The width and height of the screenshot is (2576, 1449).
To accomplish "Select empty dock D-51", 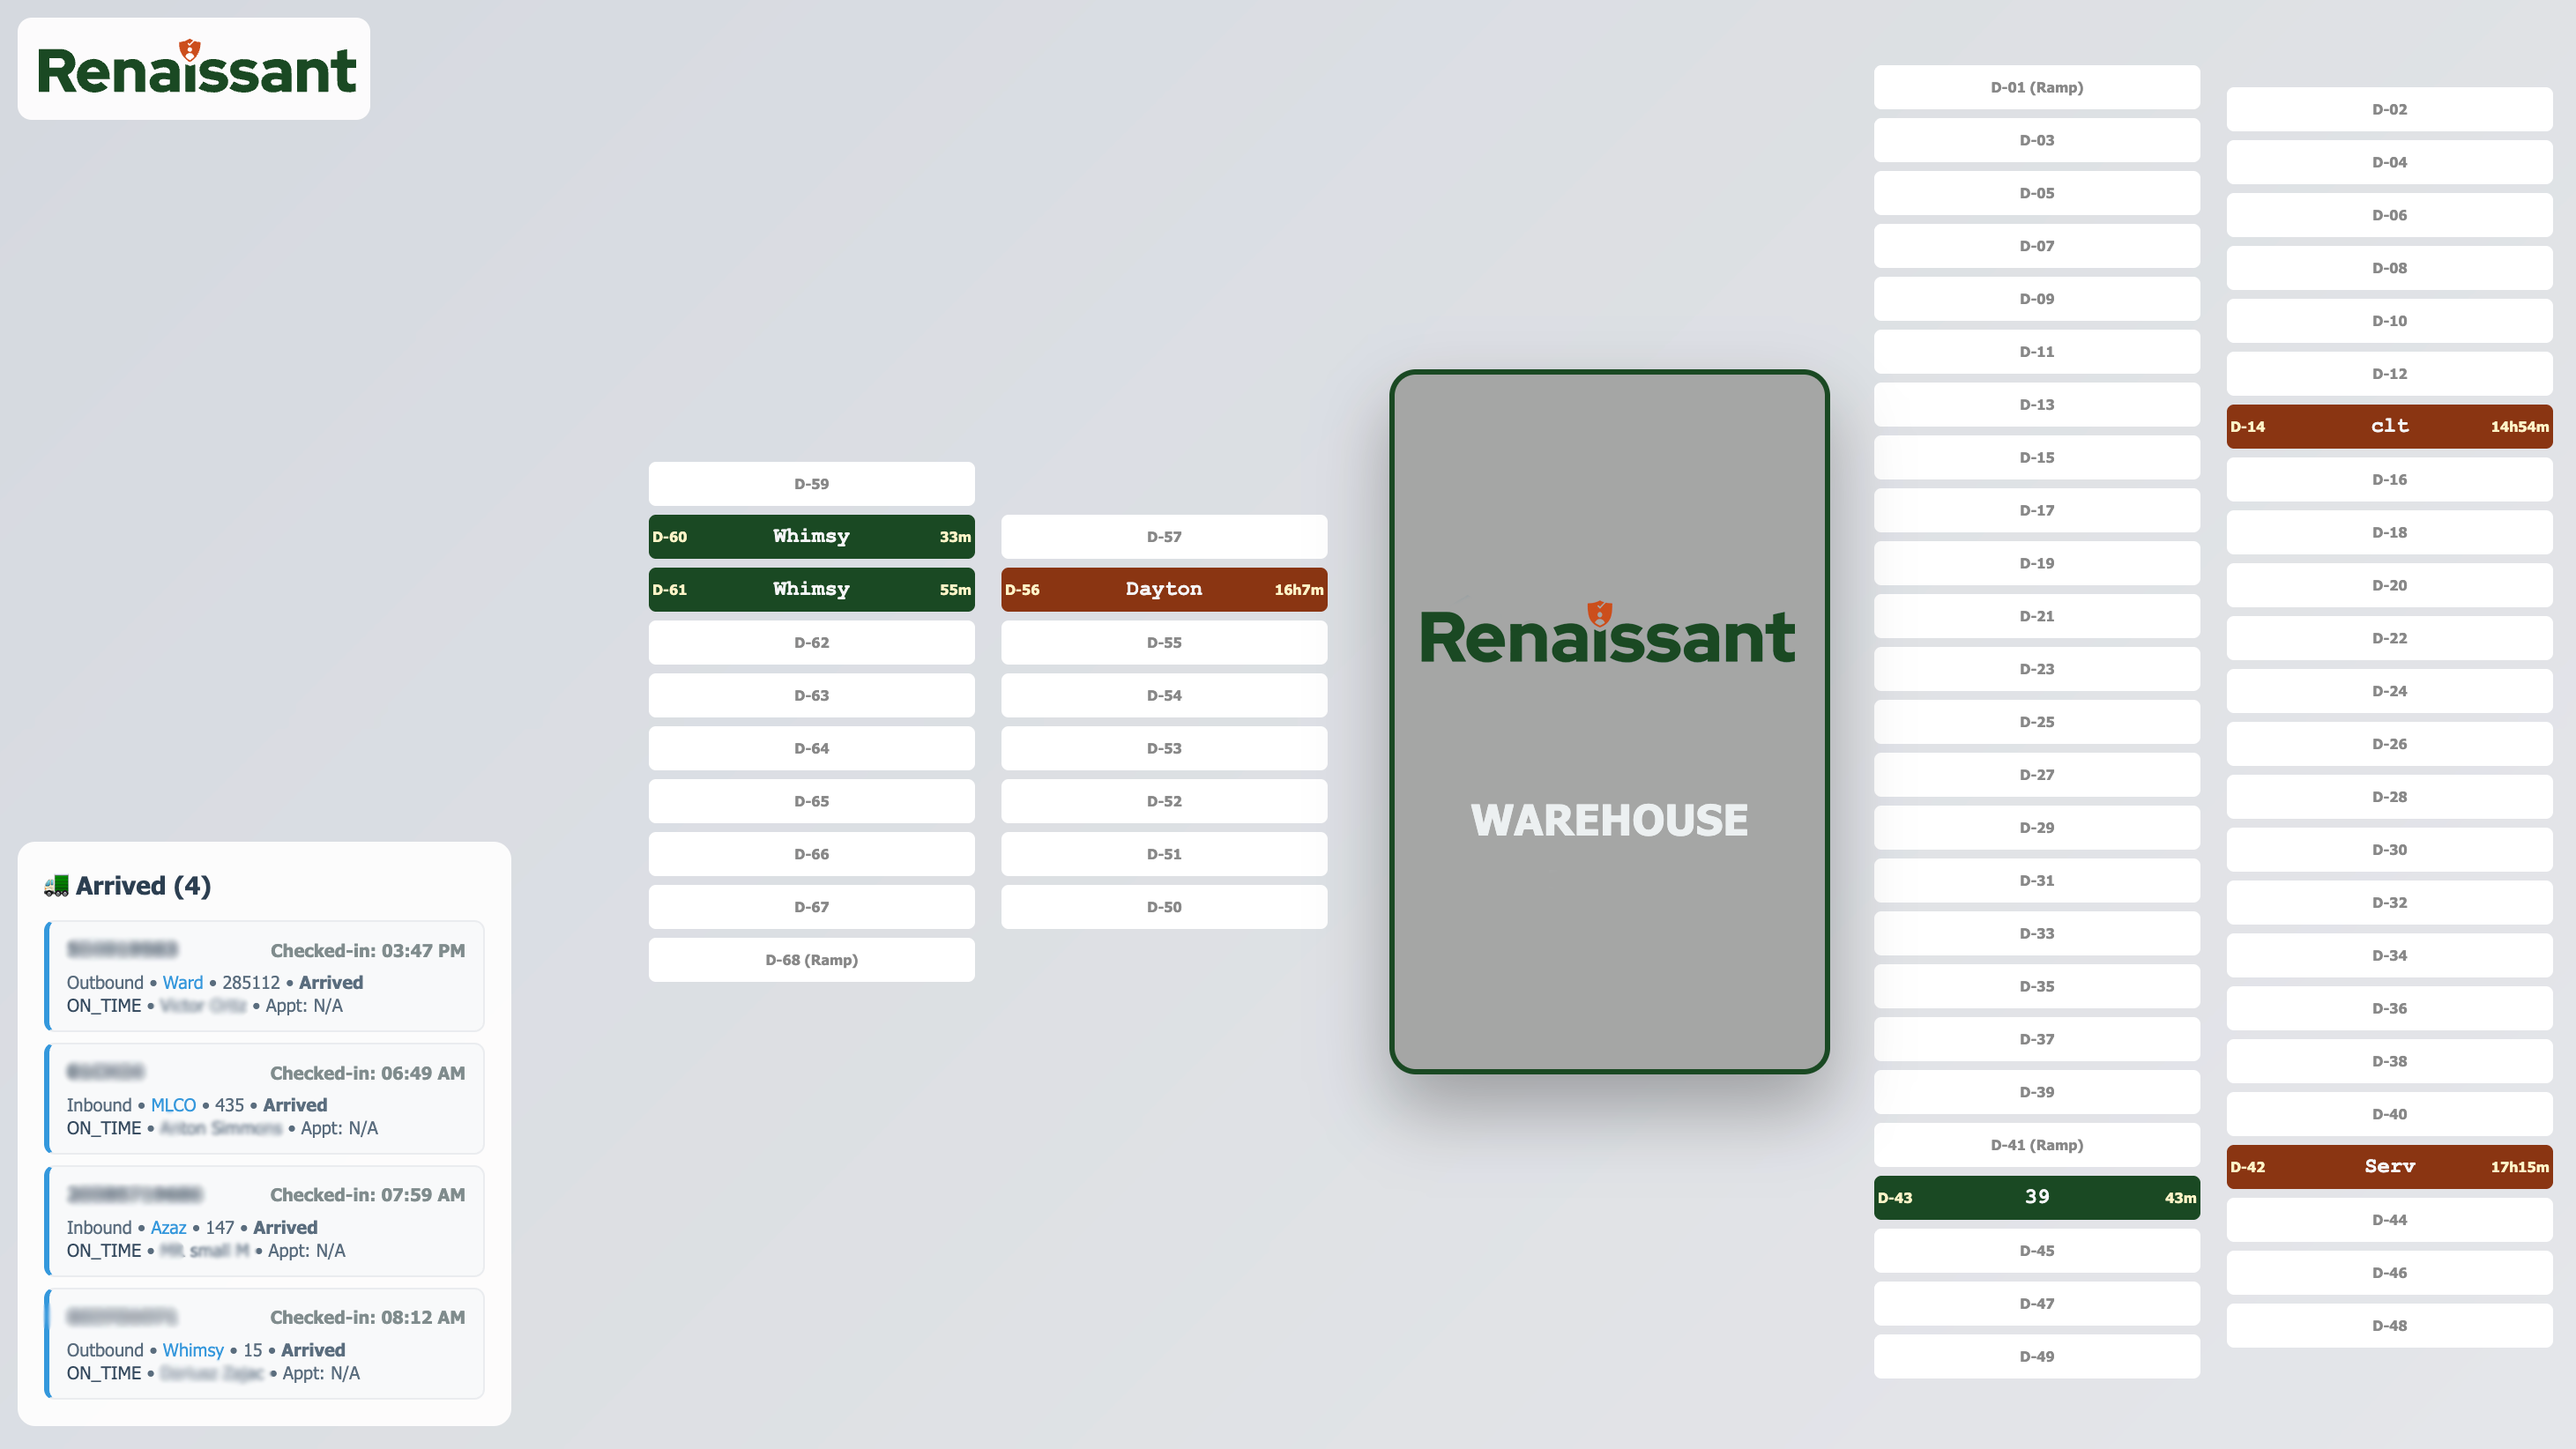I will (x=1164, y=855).
